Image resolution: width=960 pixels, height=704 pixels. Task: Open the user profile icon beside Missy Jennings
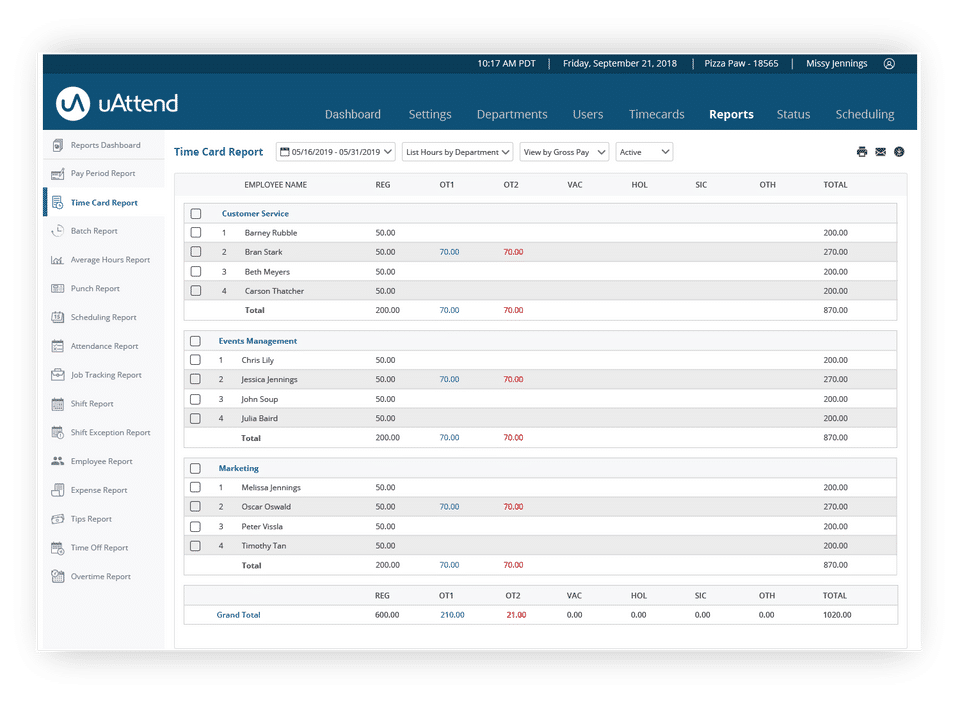(x=889, y=64)
